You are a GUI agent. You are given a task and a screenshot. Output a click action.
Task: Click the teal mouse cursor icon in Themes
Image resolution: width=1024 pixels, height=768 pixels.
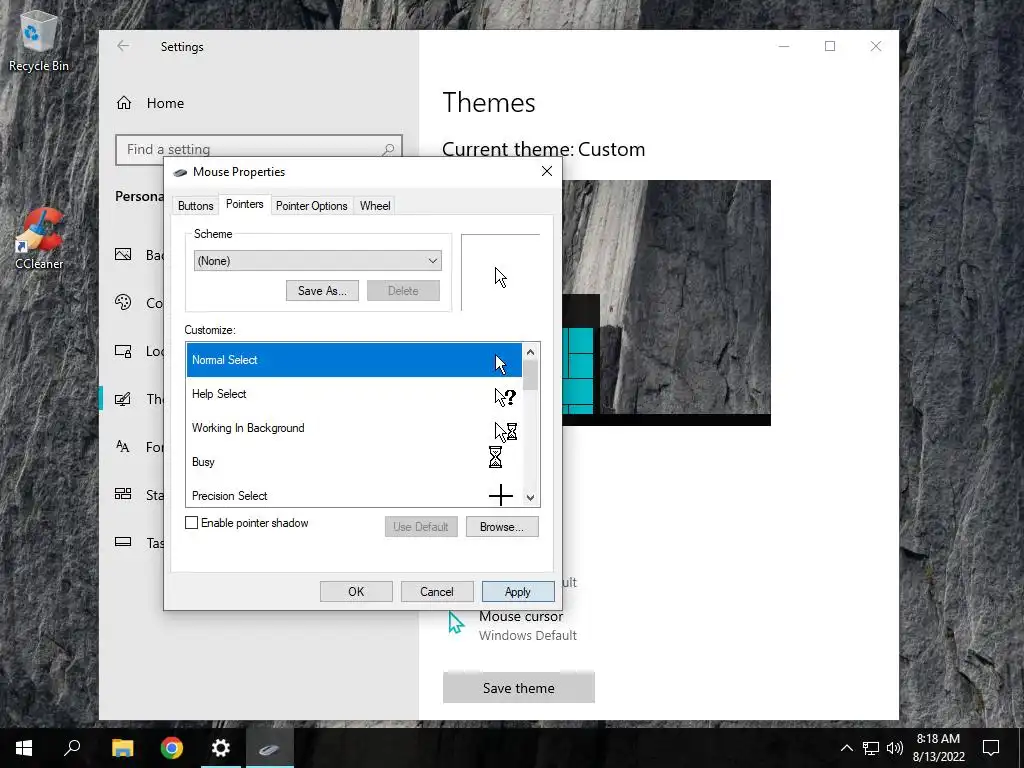(456, 622)
